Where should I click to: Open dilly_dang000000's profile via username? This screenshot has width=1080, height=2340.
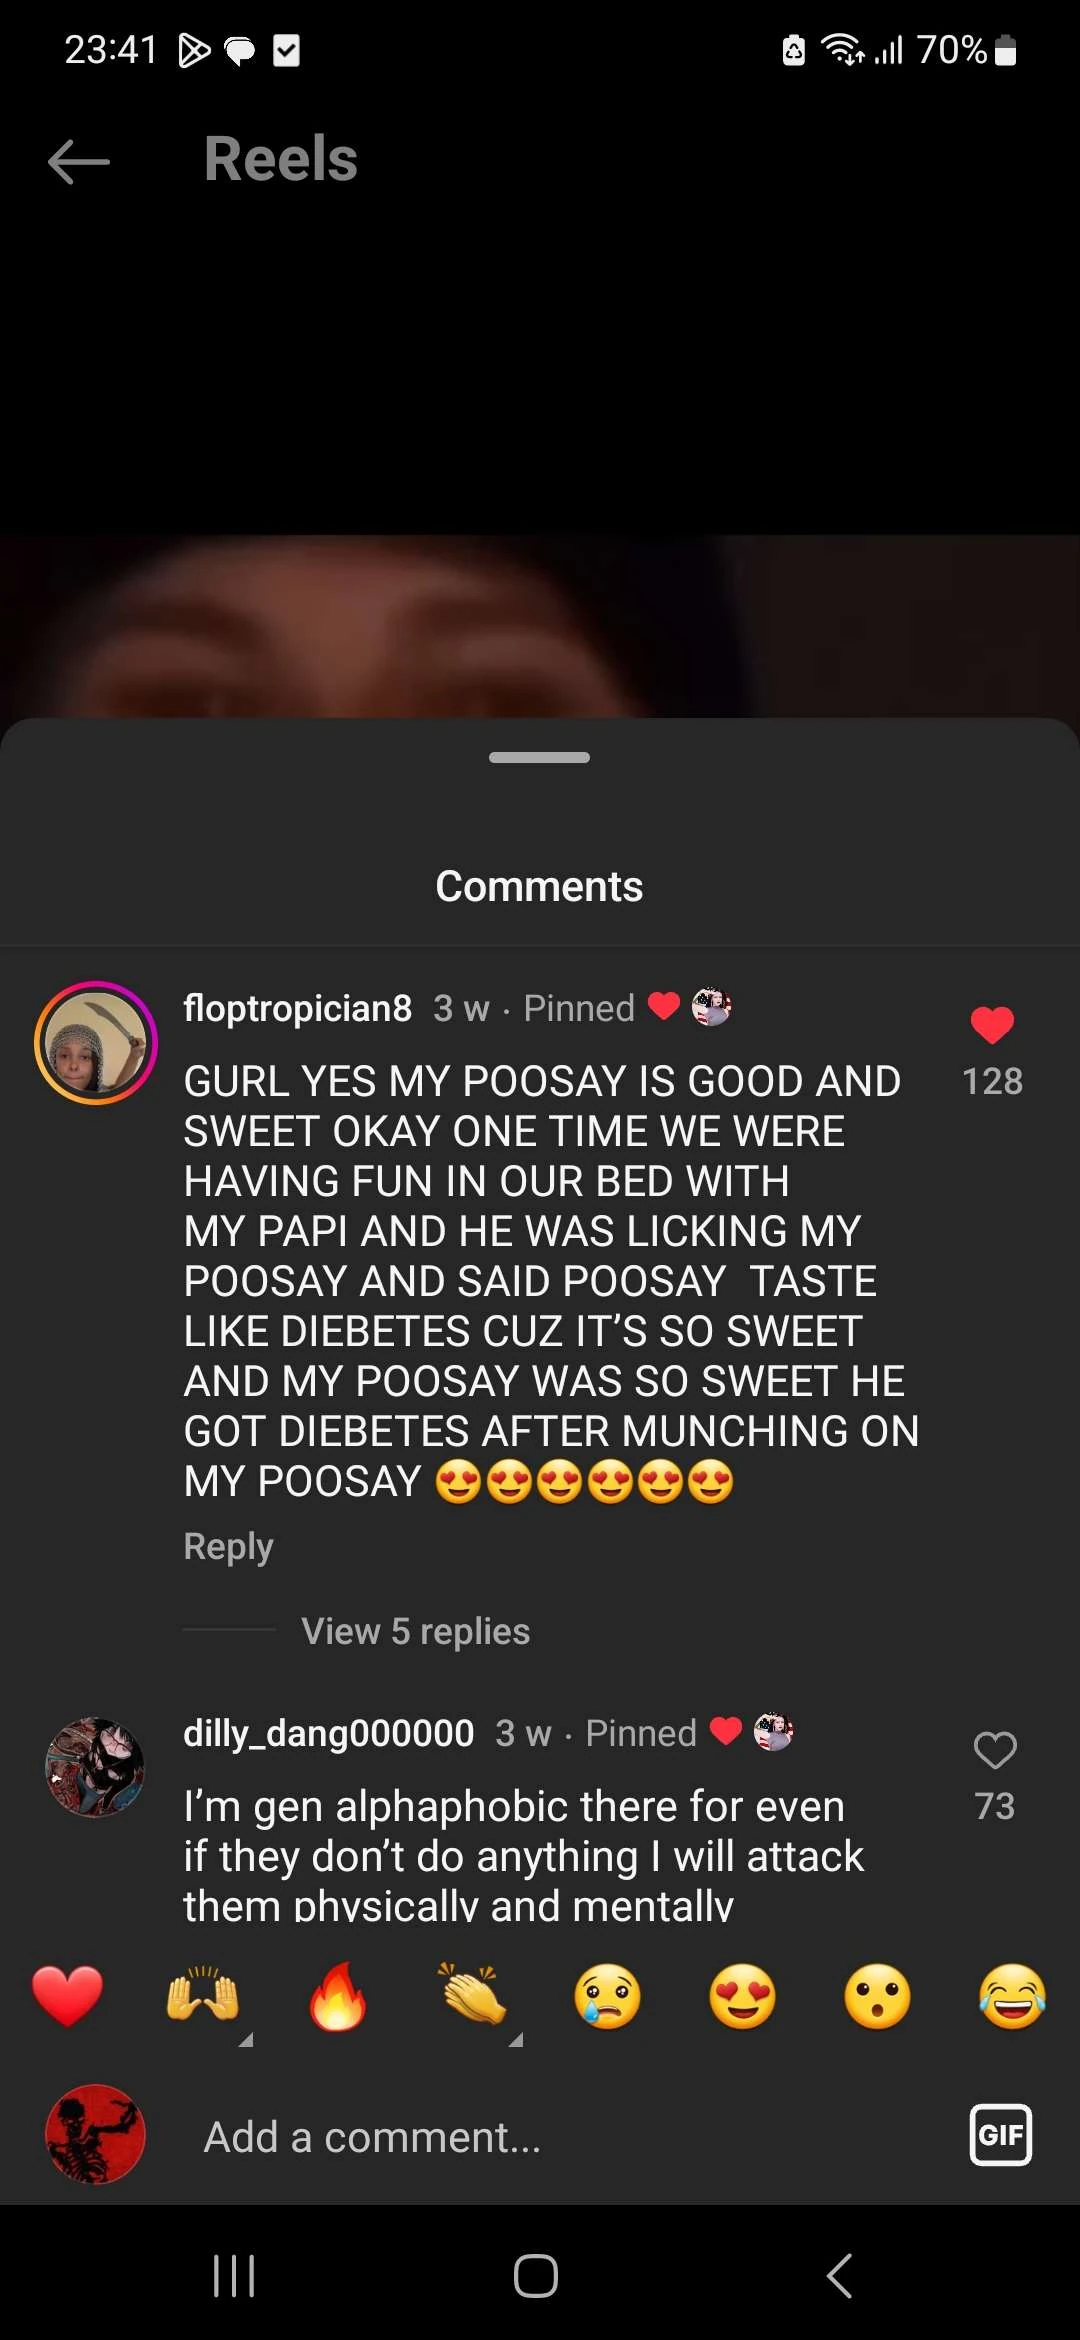[329, 1733]
